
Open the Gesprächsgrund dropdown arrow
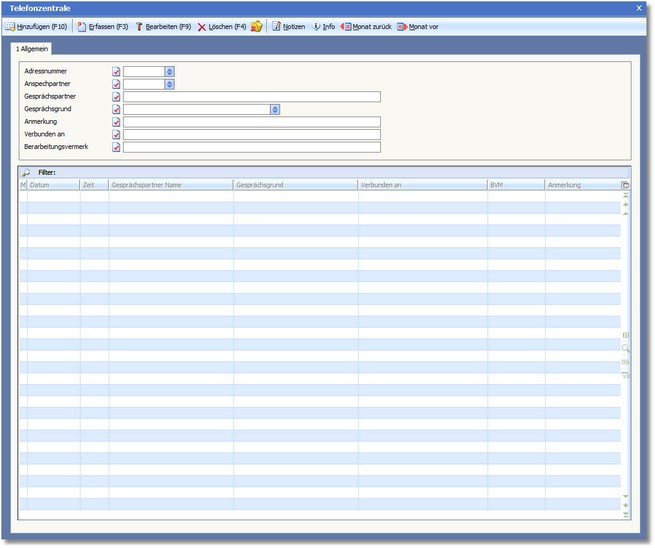[x=275, y=109]
